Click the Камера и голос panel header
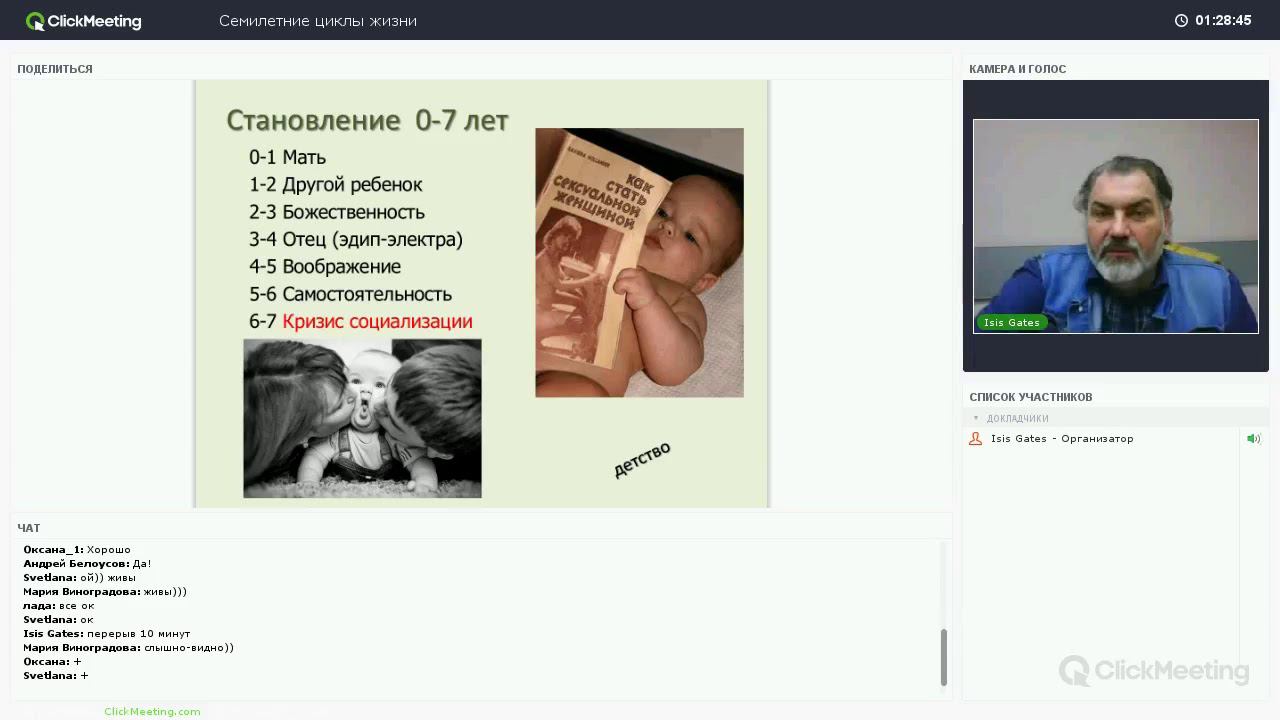 [x=1017, y=69]
